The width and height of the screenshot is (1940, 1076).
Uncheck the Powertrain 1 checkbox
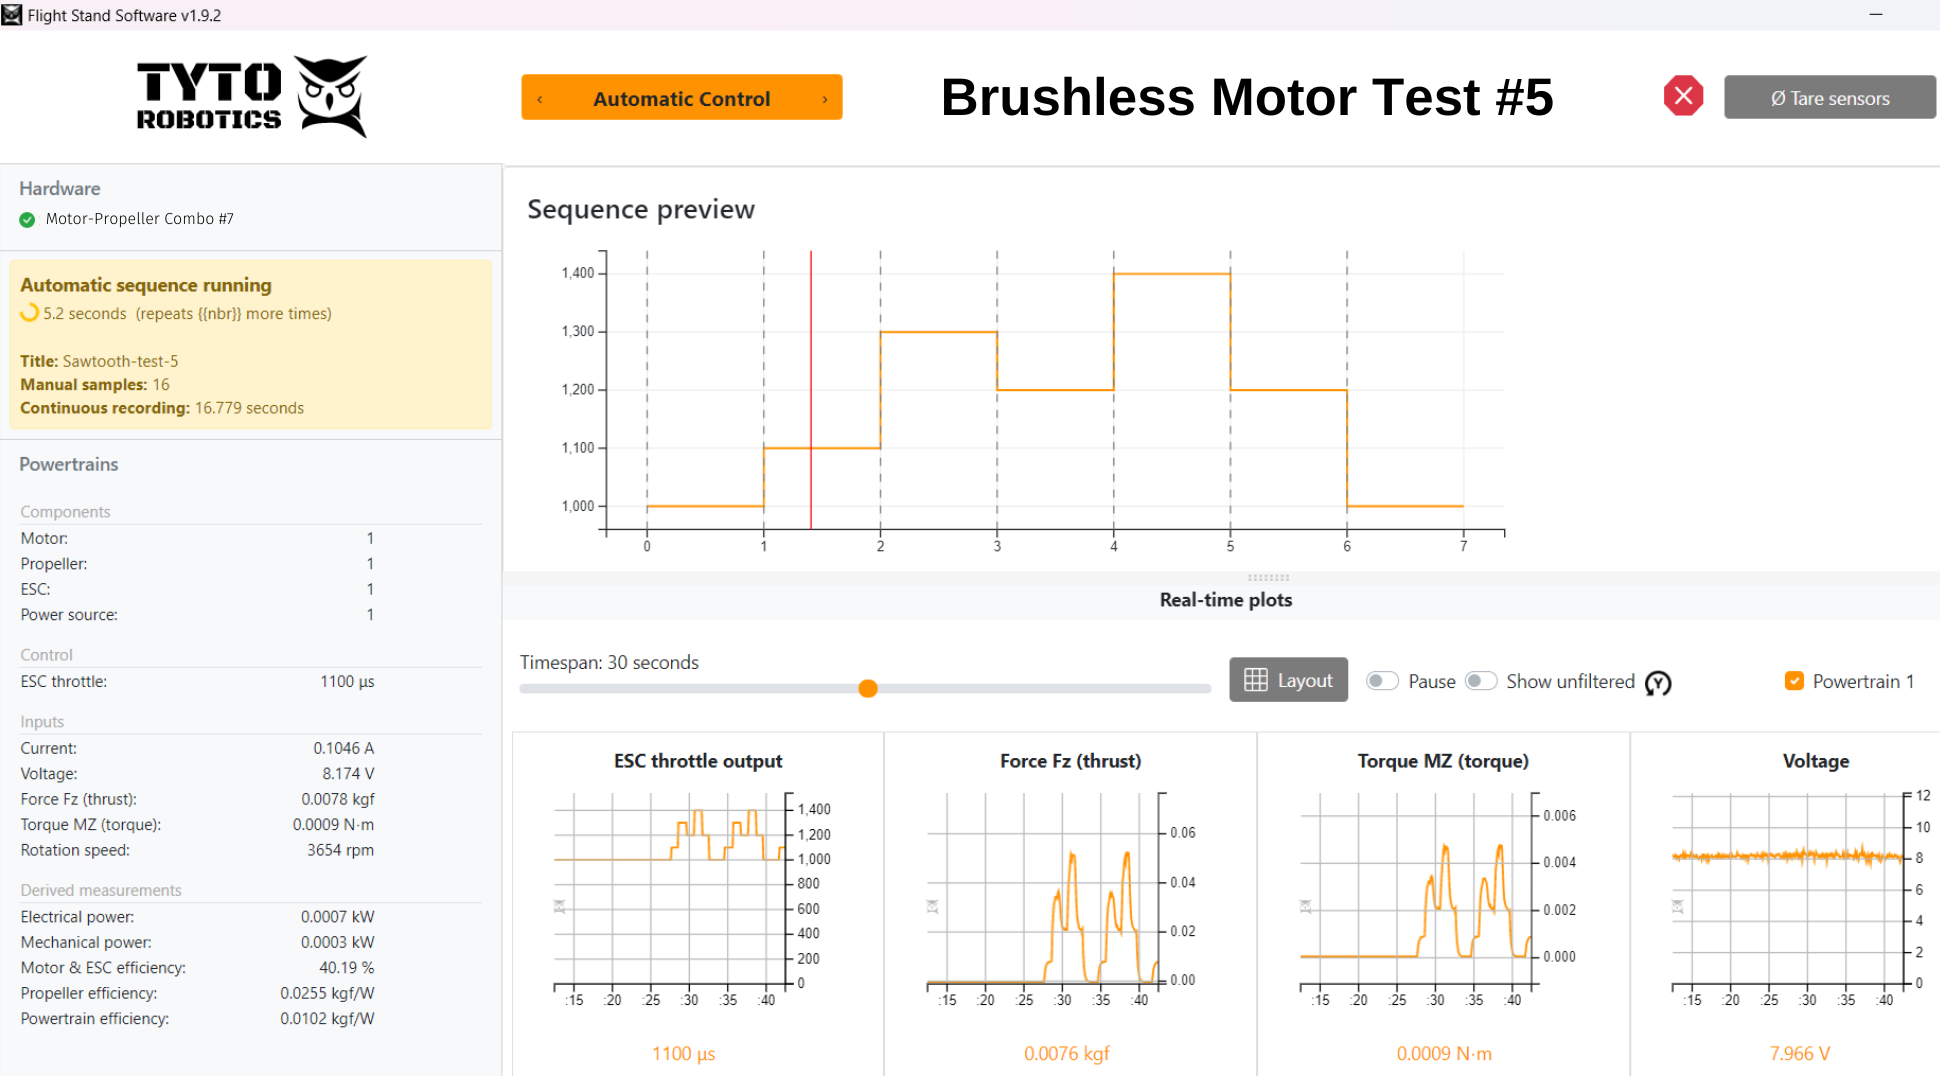pyautogui.click(x=1794, y=681)
